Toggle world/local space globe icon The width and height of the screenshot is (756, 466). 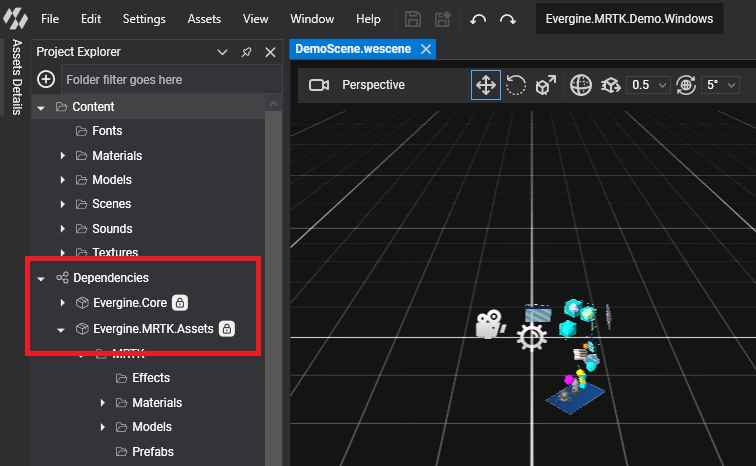[581, 85]
